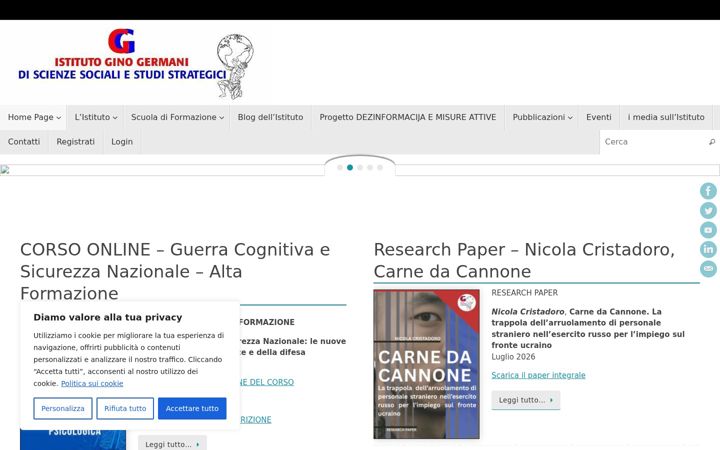Click Leggi tutto under Carne da Cannone
This screenshot has height=450, width=720.
525,400
